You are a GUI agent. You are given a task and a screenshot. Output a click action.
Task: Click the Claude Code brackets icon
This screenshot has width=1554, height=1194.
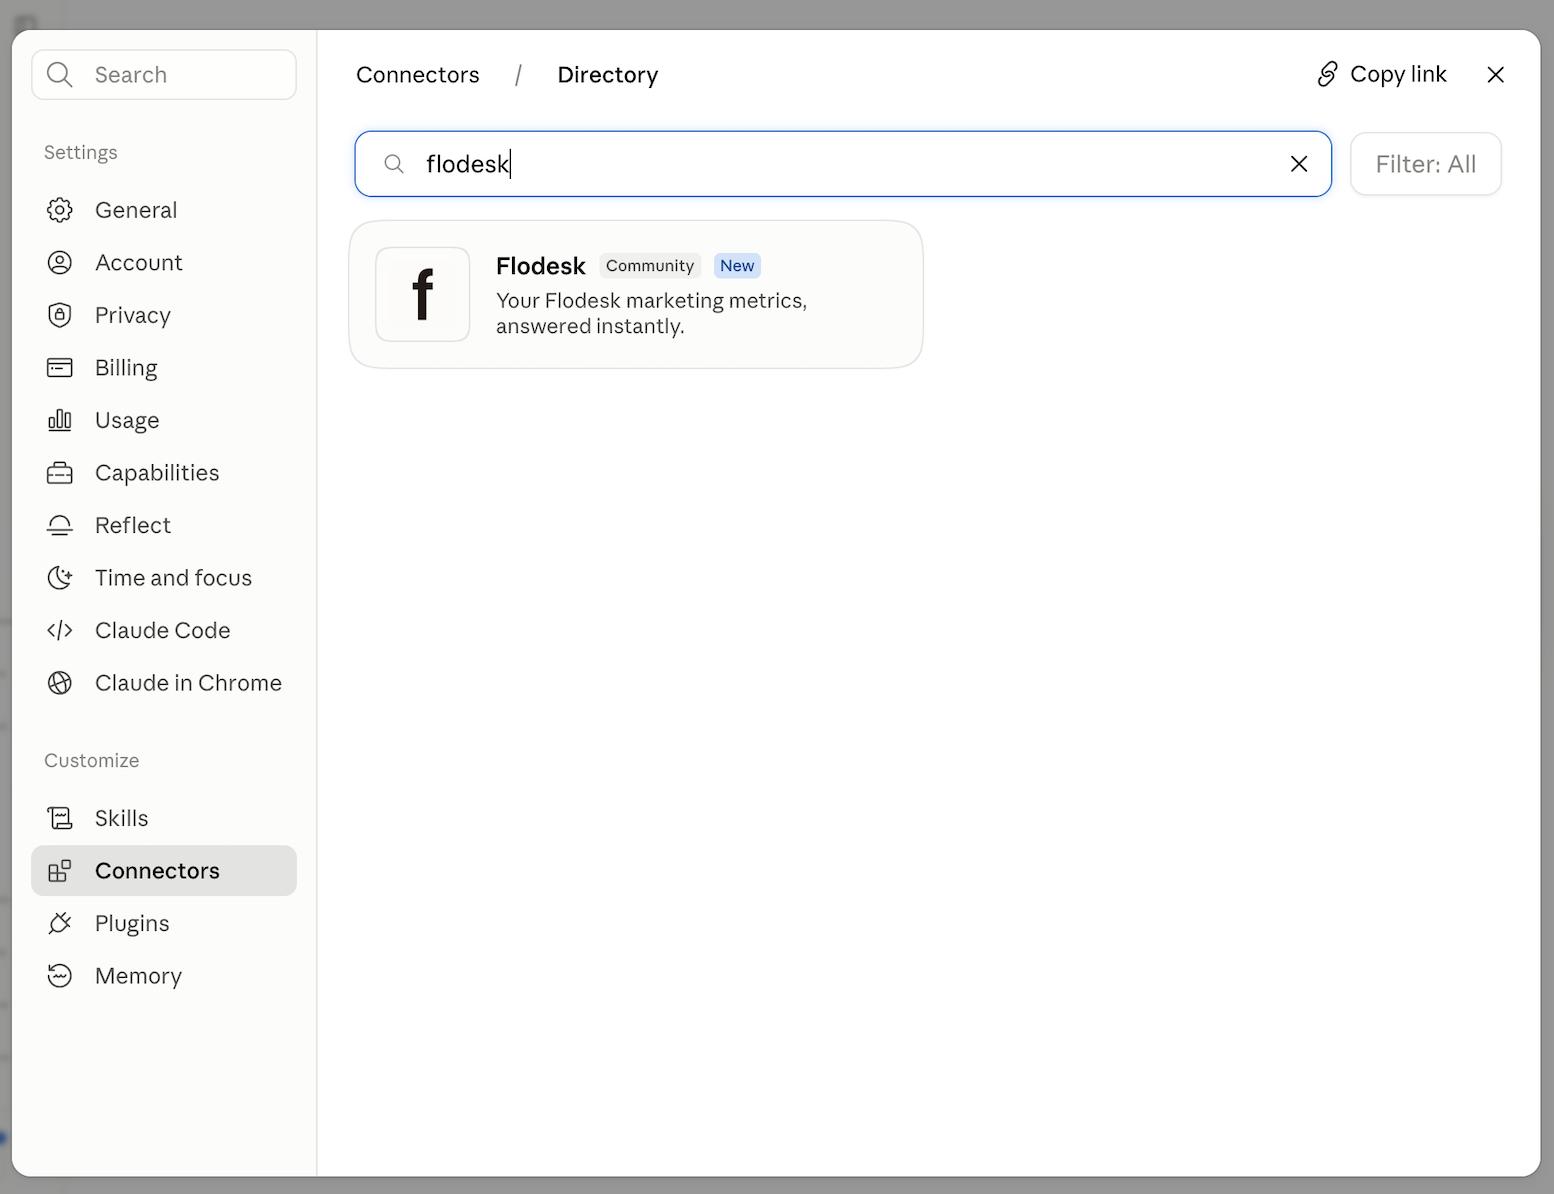(60, 630)
